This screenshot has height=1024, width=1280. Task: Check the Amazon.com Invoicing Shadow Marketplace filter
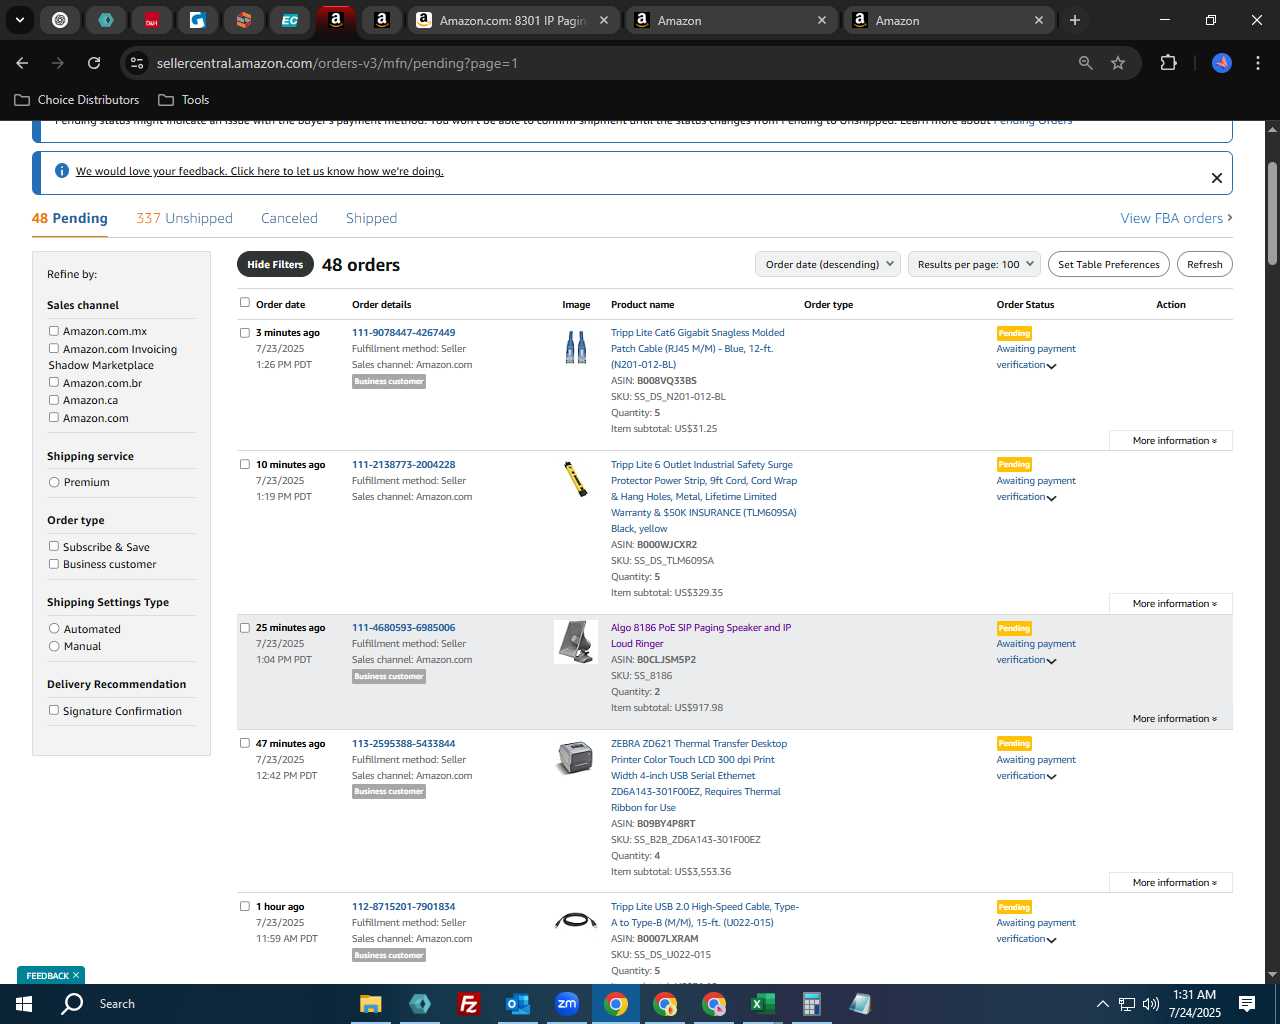pos(54,348)
